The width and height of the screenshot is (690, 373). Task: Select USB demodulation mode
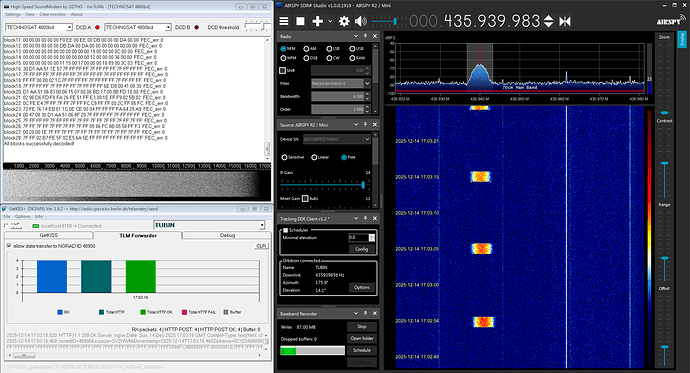pos(352,49)
